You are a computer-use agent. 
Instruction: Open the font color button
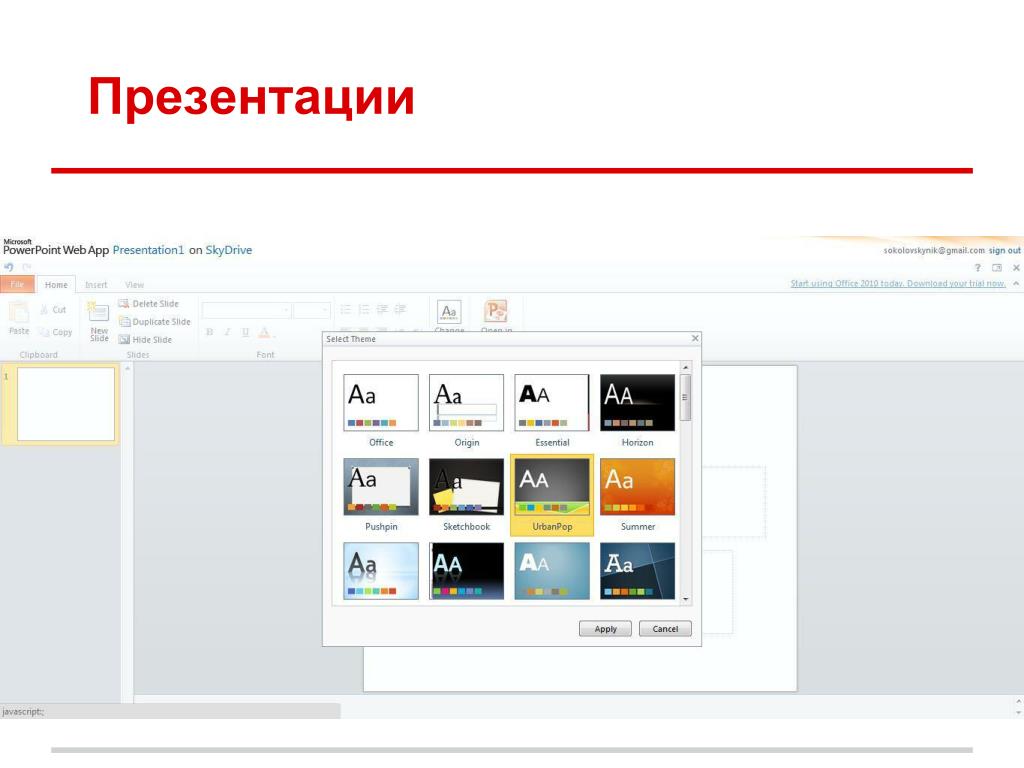pos(264,332)
